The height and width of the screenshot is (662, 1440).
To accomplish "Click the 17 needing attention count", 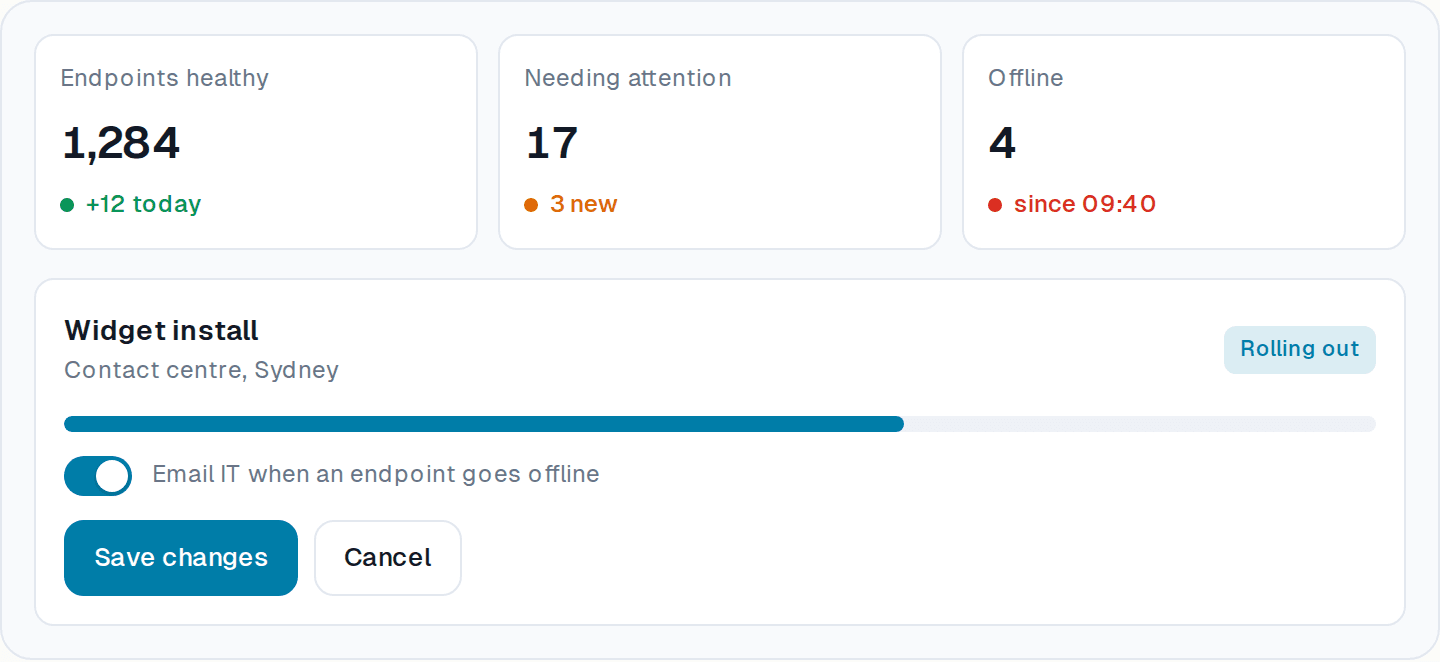I will click(x=552, y=143).
